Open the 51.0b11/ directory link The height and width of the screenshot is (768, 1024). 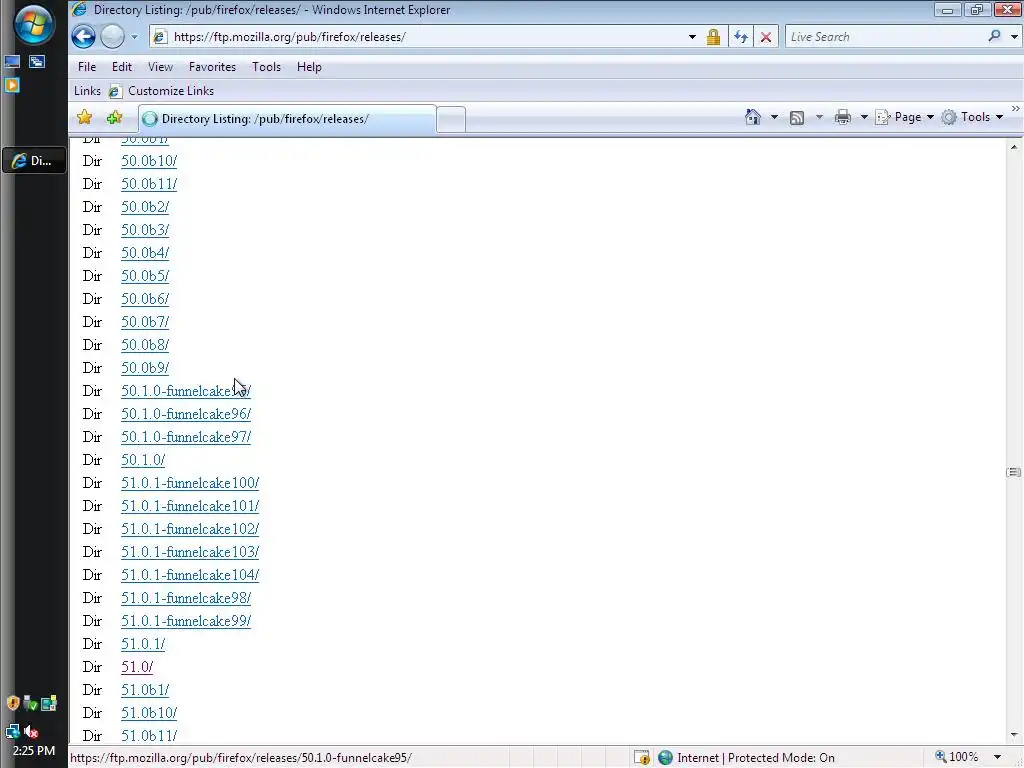point(149,736)
